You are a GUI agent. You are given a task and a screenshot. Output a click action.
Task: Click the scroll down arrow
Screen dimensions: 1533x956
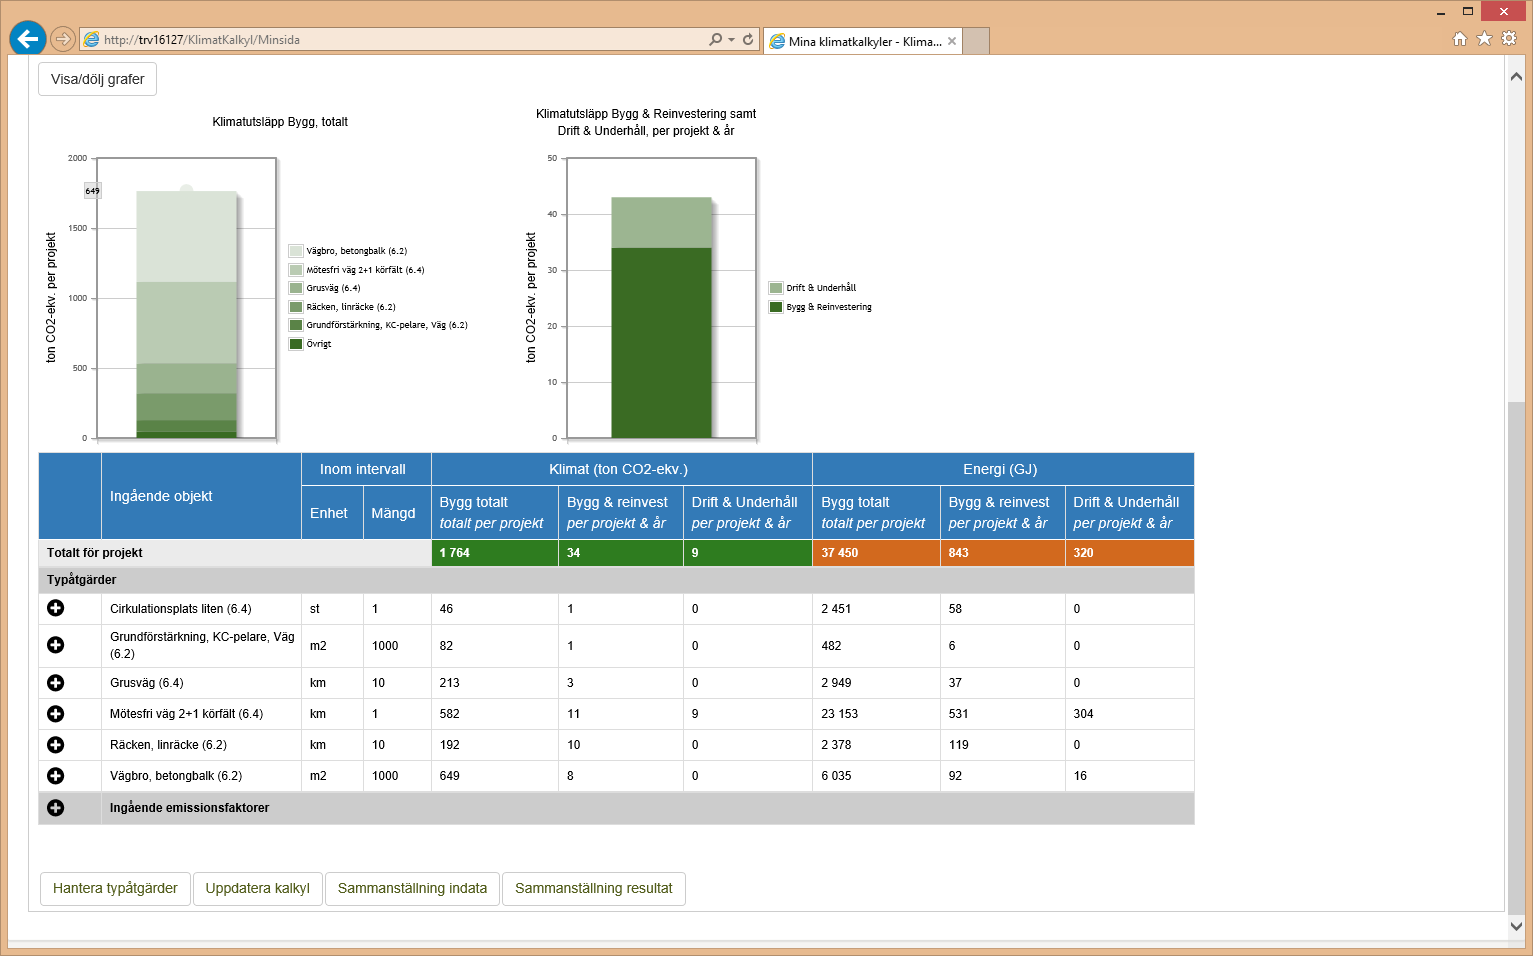pyautogui.click(x=1516, y=926)
